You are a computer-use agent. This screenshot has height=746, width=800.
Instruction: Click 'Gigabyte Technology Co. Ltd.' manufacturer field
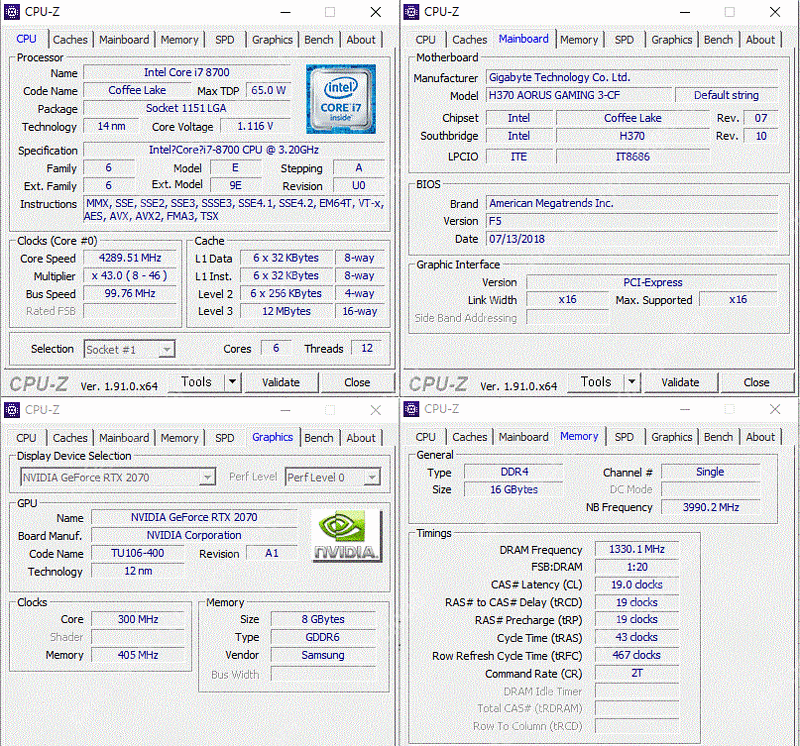point(632,78)
